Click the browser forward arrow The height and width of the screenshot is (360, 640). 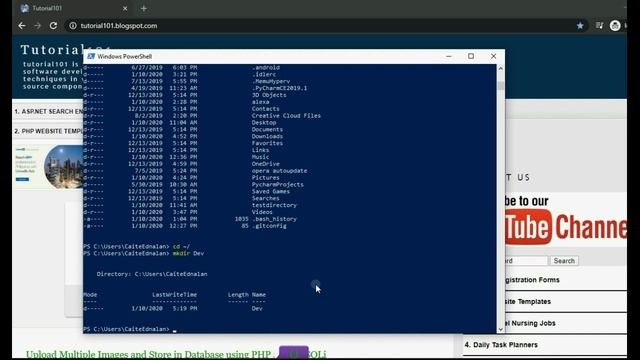[x=38, y=26]
